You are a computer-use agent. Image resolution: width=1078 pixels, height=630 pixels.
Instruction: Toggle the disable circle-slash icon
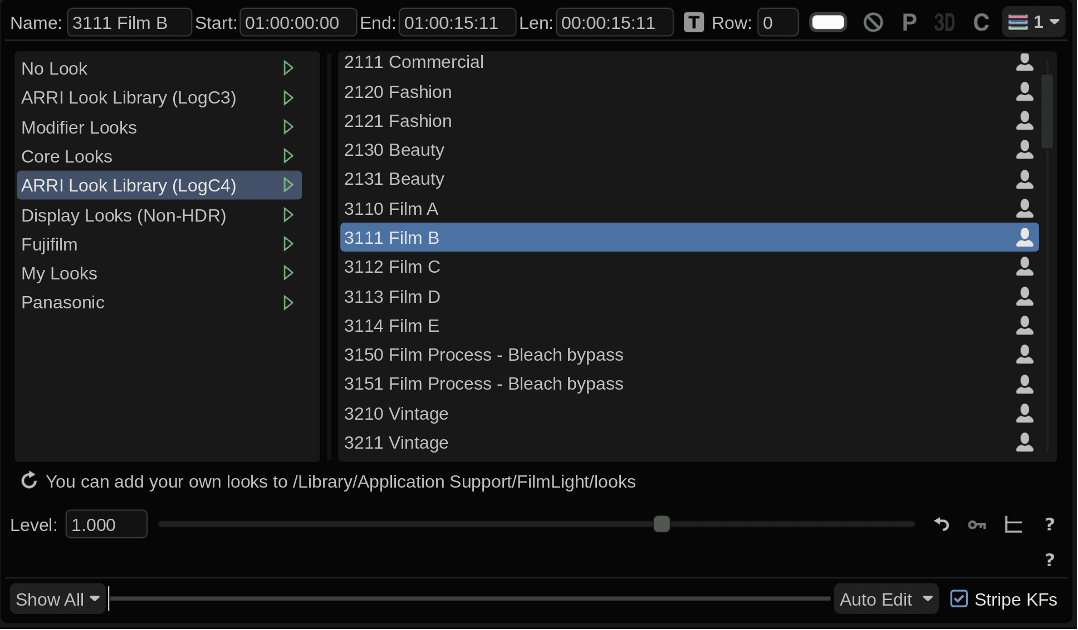[873, 23]
